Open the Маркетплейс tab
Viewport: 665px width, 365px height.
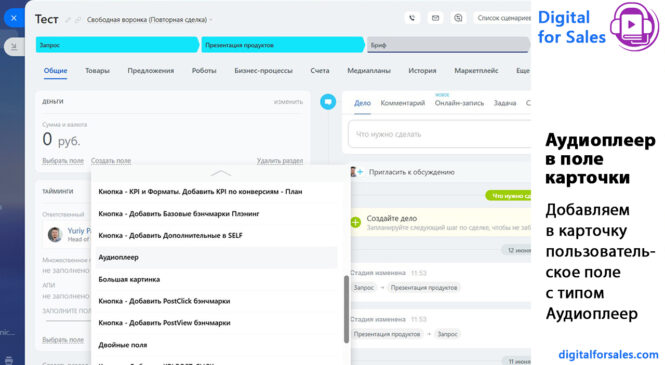tap(476, 71)
